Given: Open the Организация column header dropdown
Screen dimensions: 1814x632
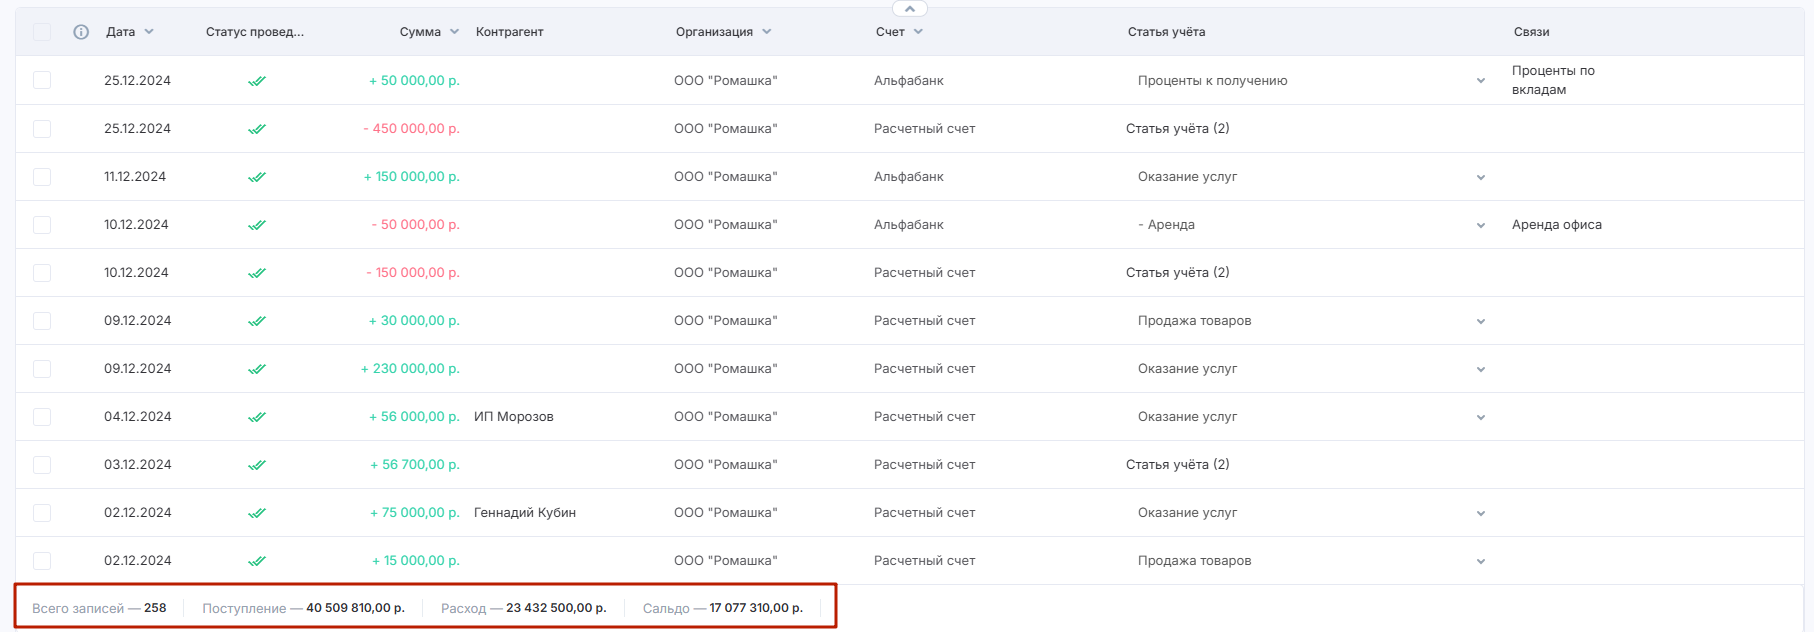Looking at the screenshot, I should [x=767, y=32].
